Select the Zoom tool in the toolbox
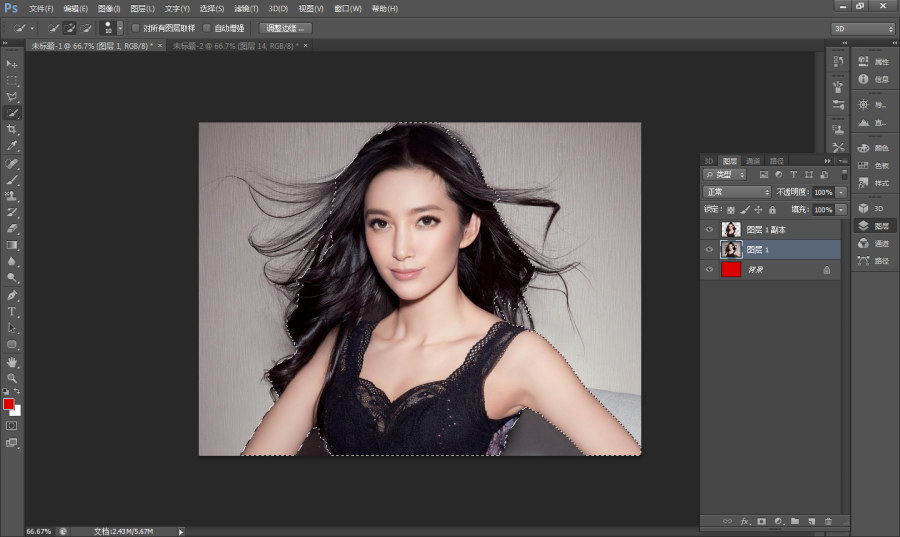Screen dimensions: 900x537 [11, 378]
